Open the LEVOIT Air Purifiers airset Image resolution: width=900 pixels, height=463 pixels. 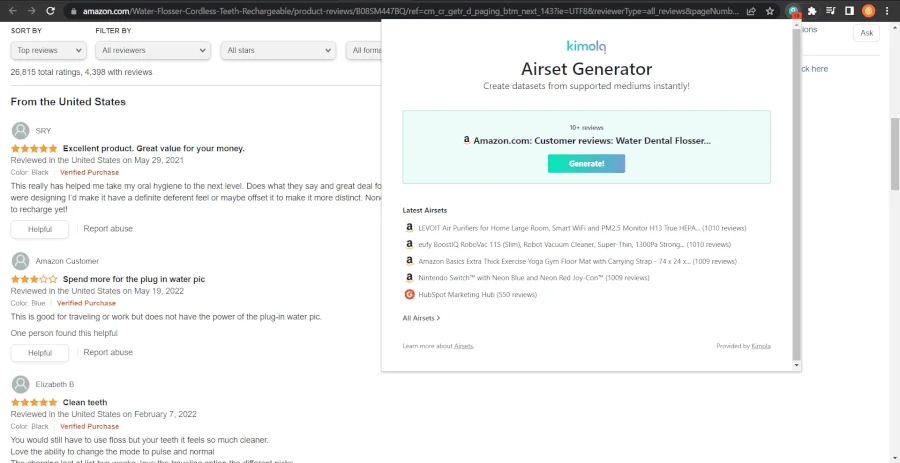[x=582, y=228]
